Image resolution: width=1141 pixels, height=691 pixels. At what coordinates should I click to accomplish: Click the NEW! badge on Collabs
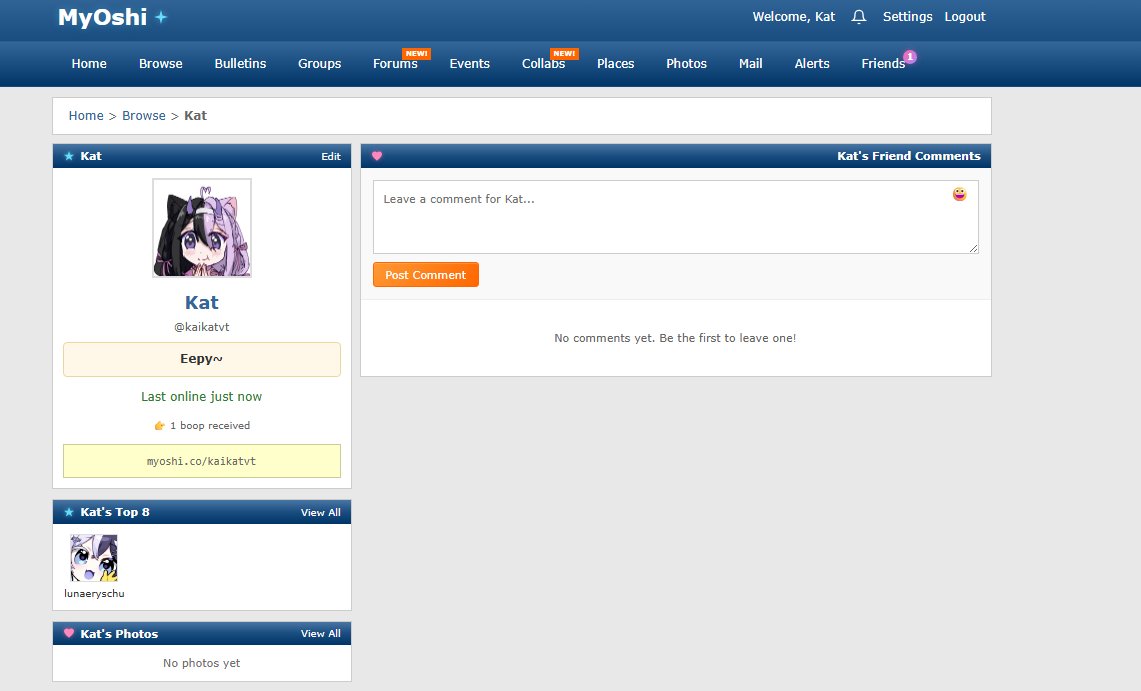[565, 54]
